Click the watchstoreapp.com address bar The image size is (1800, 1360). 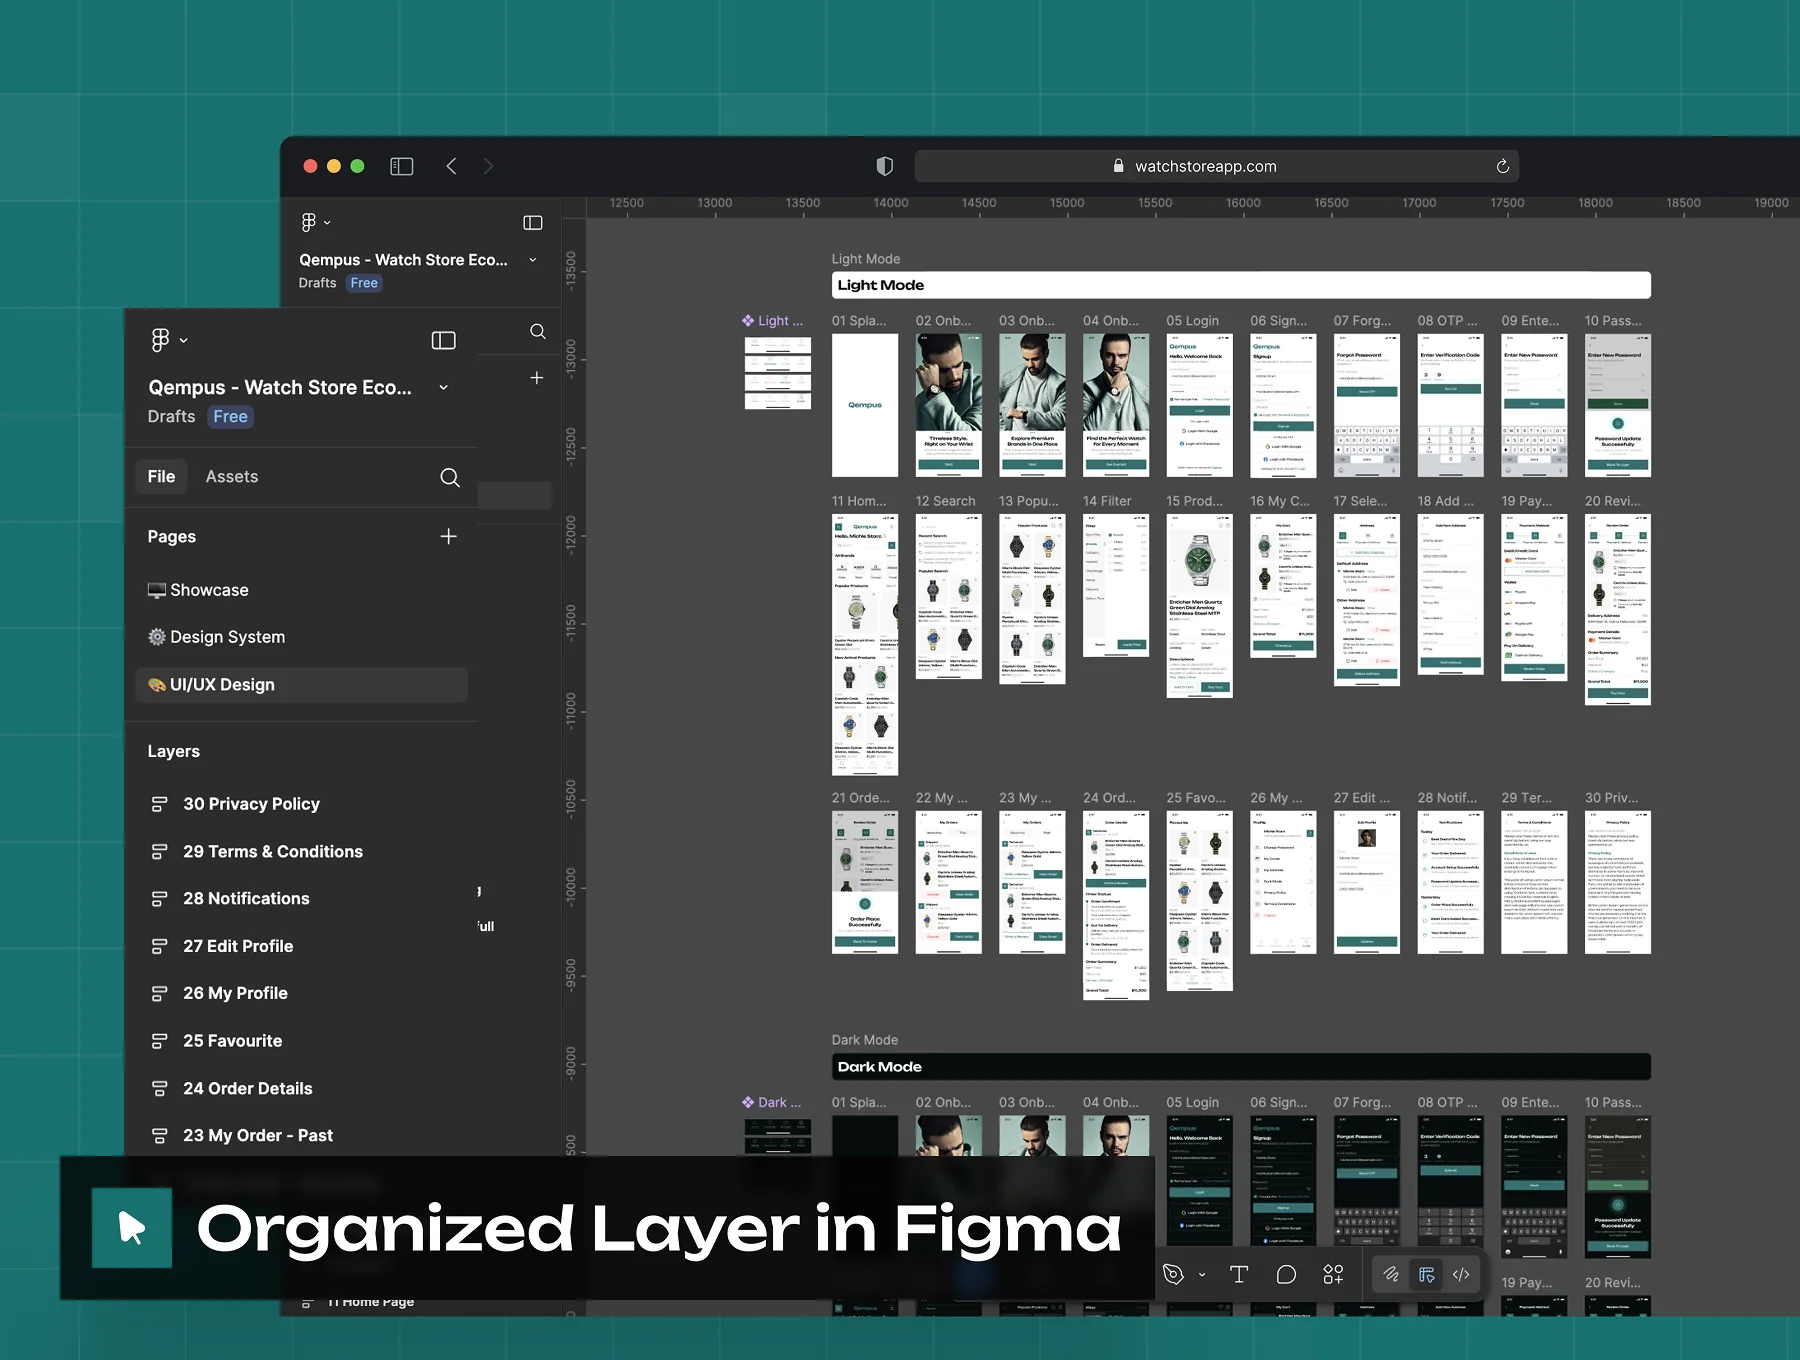[x=1216, y=166]
